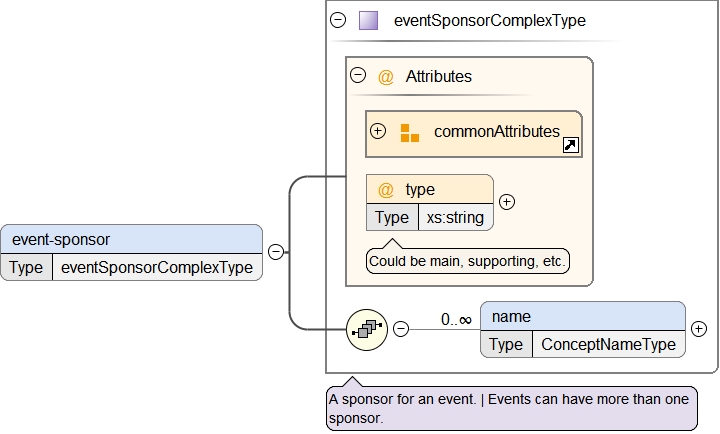Collapse the sequence's child elements
The image size is (720, 434).
(401, 328)
